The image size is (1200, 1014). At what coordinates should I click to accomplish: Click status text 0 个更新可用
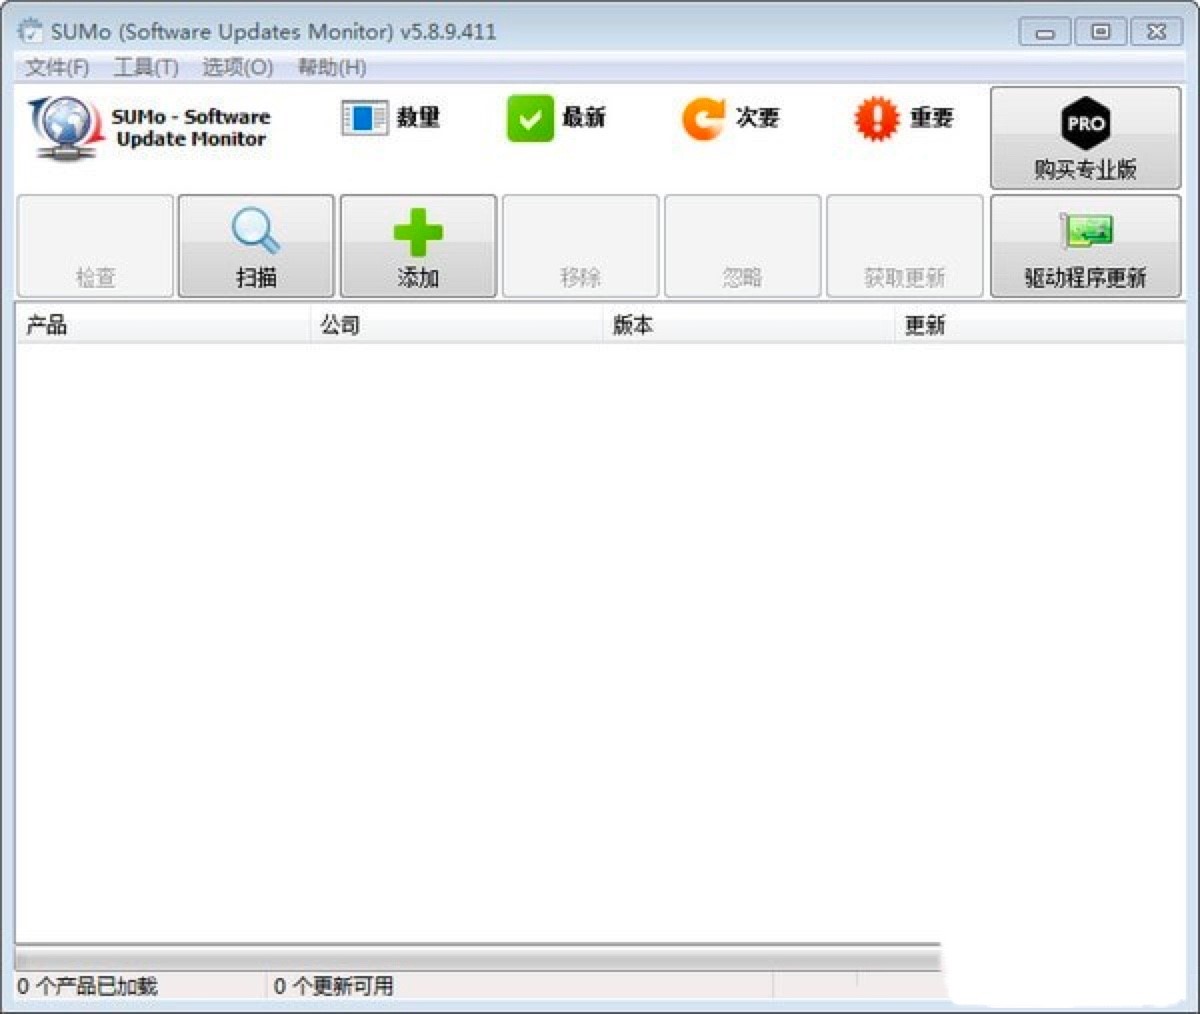(333, 986)
